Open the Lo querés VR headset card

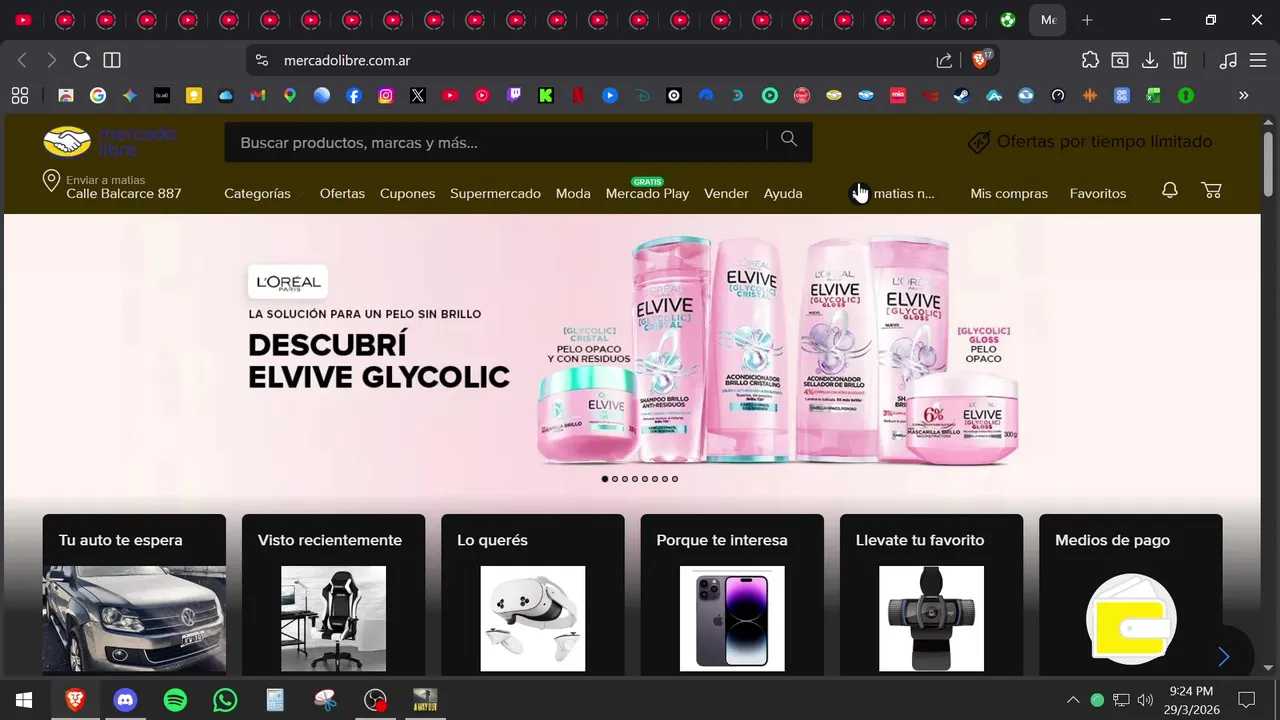(x=533, y=595)
